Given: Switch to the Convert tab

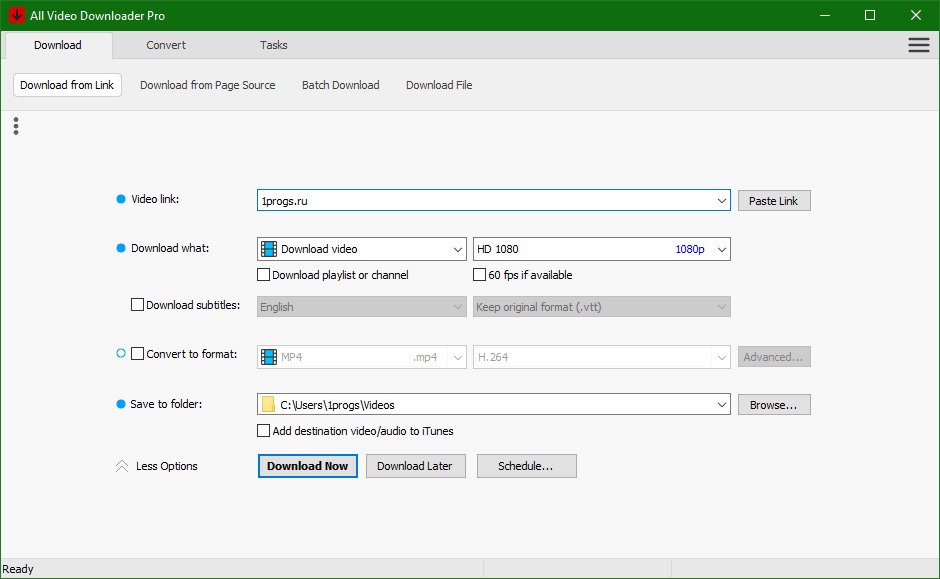Looking at the screenshot, I should (165, 44).
